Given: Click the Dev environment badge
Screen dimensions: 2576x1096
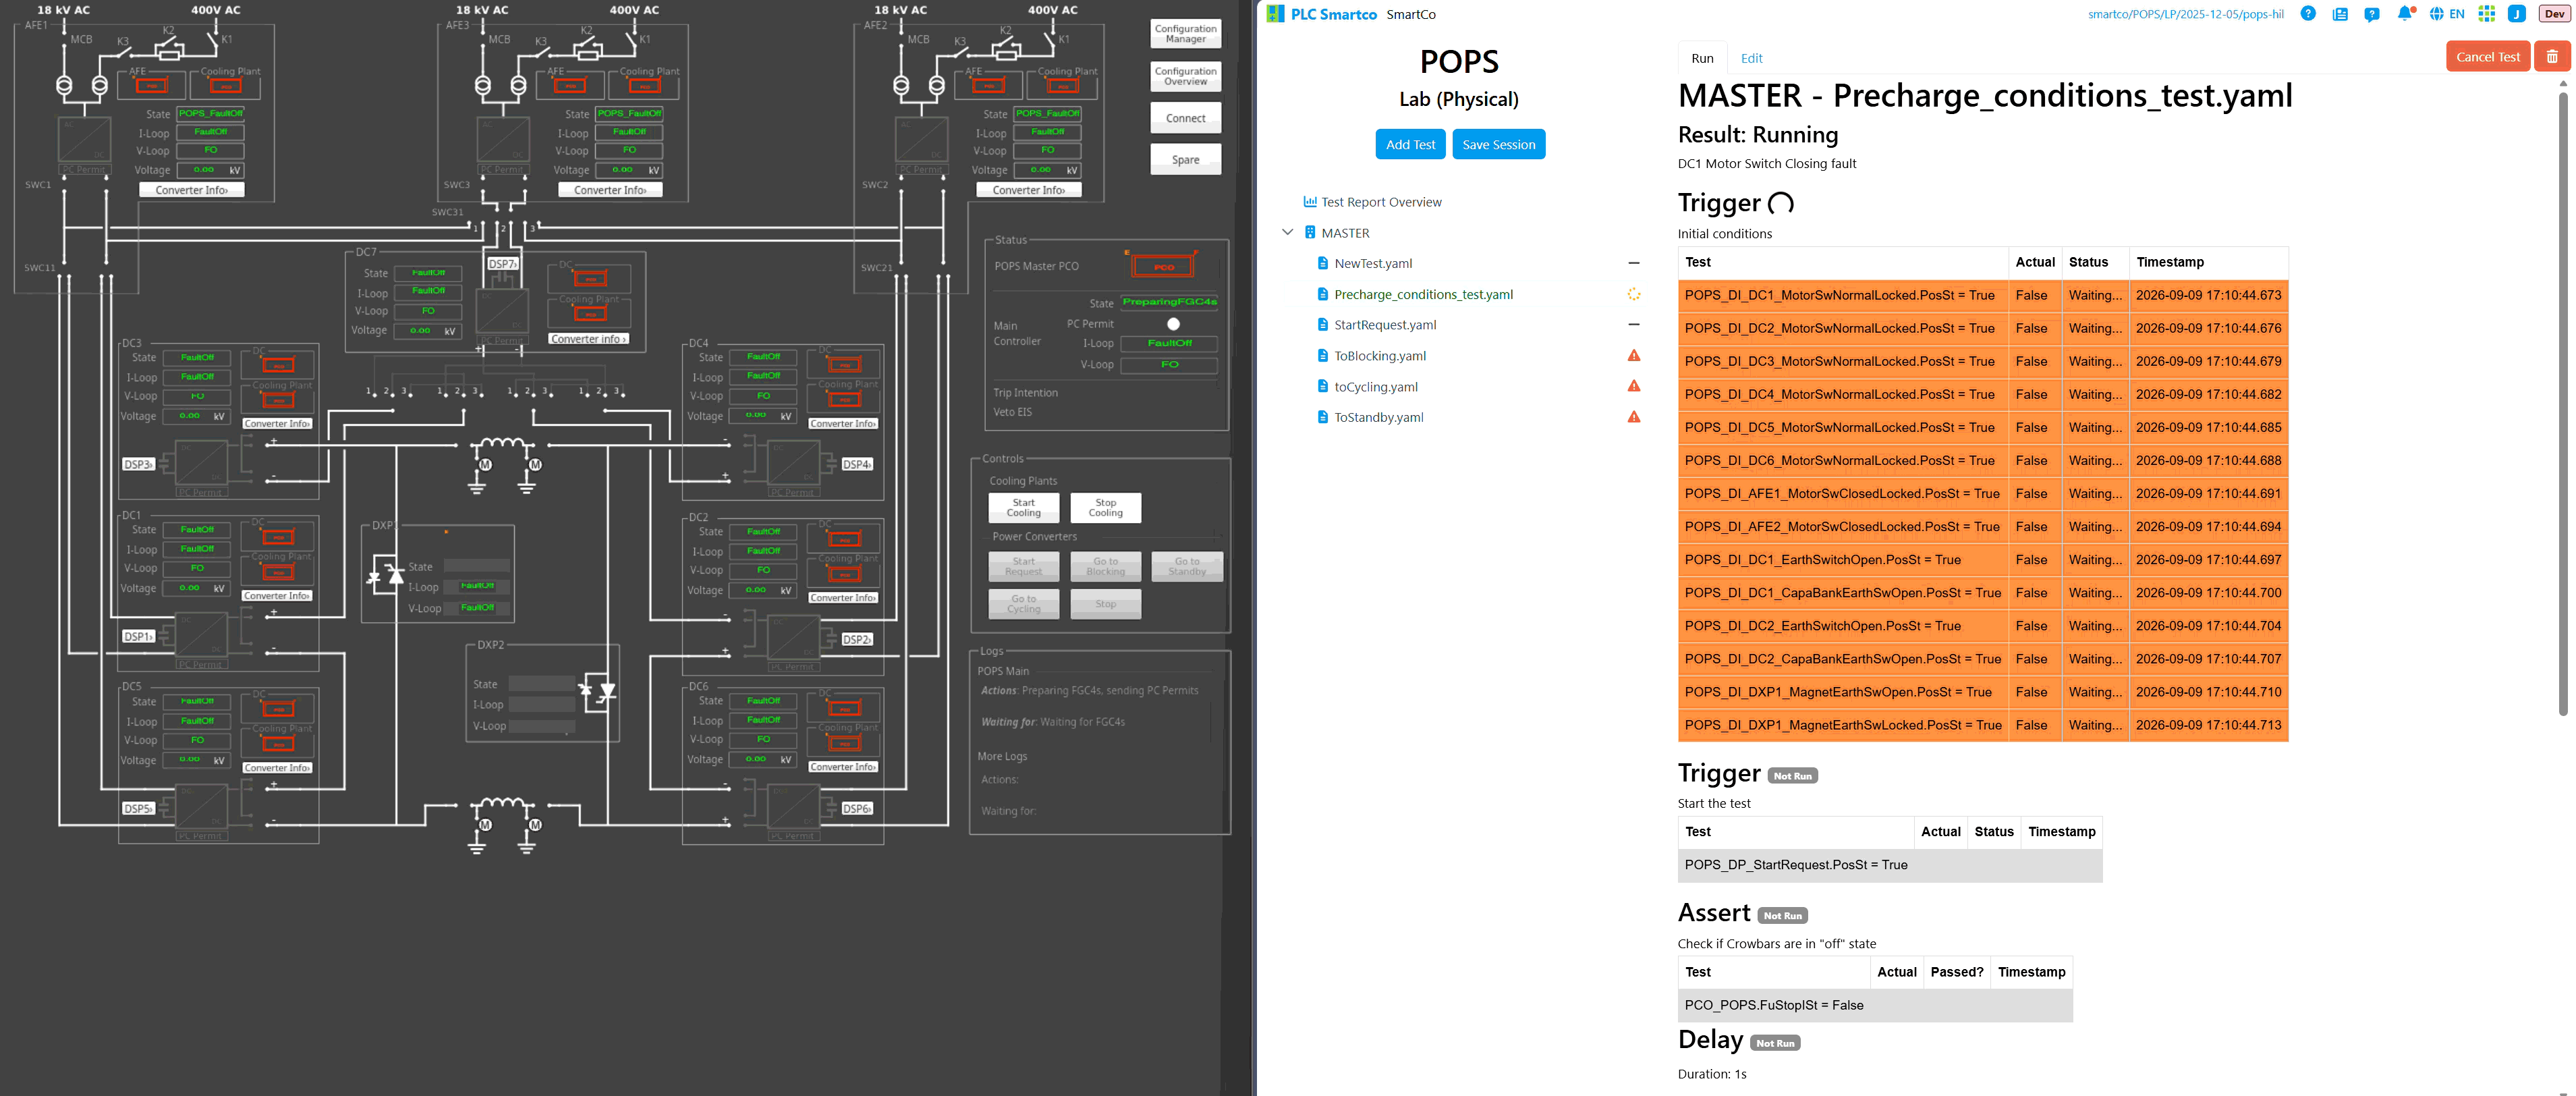Looking at the screenshot, I should [2554, 14].
